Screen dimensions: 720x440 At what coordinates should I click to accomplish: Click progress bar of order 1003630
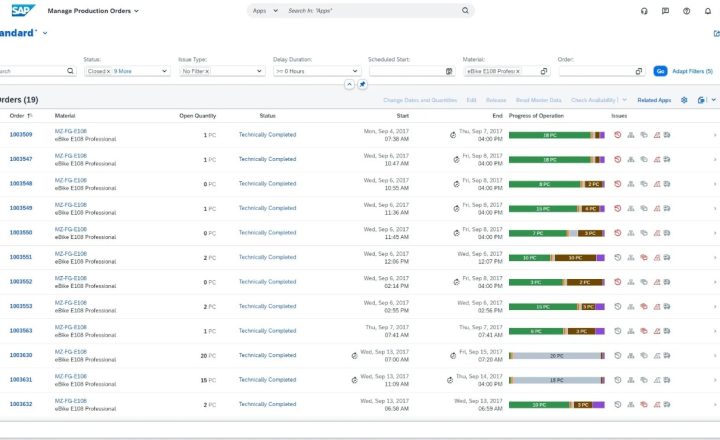[557, 355]
